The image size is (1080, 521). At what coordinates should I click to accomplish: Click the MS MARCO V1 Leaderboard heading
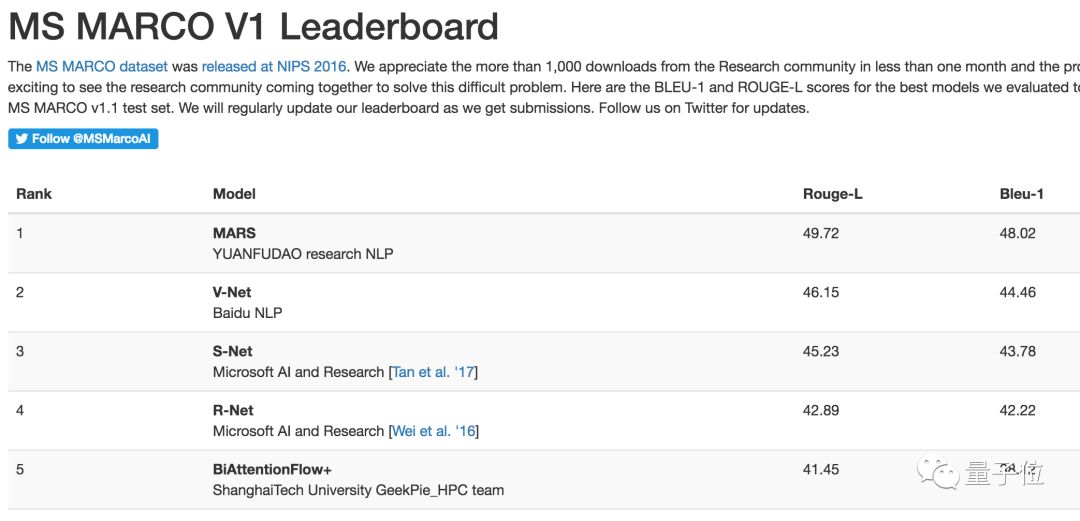(x=253, y=26)
